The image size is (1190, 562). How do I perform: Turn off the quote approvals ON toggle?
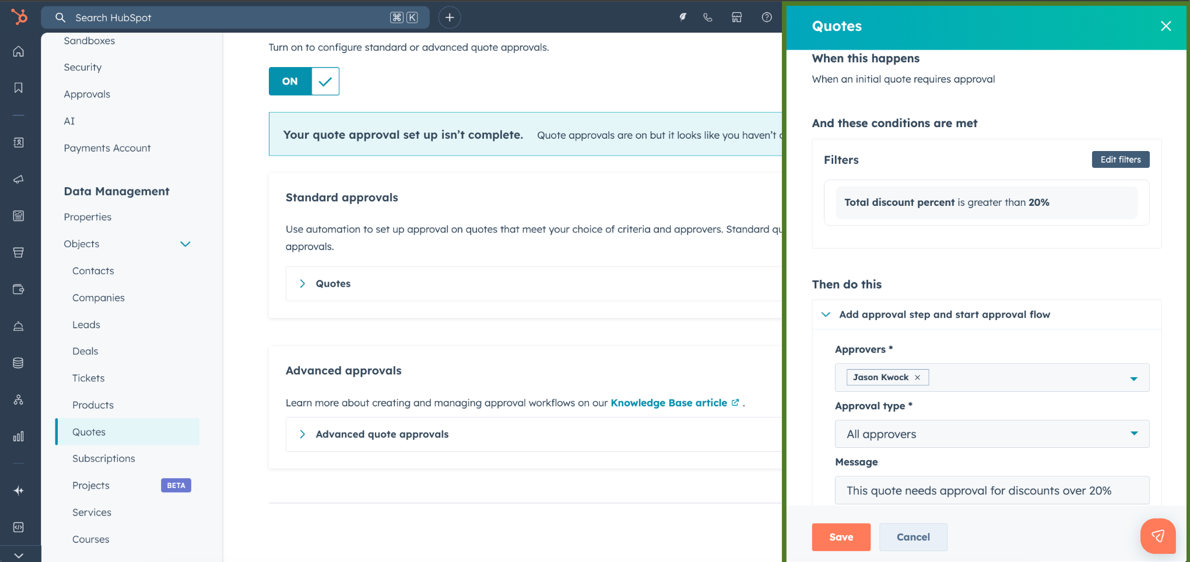point(304,81)
